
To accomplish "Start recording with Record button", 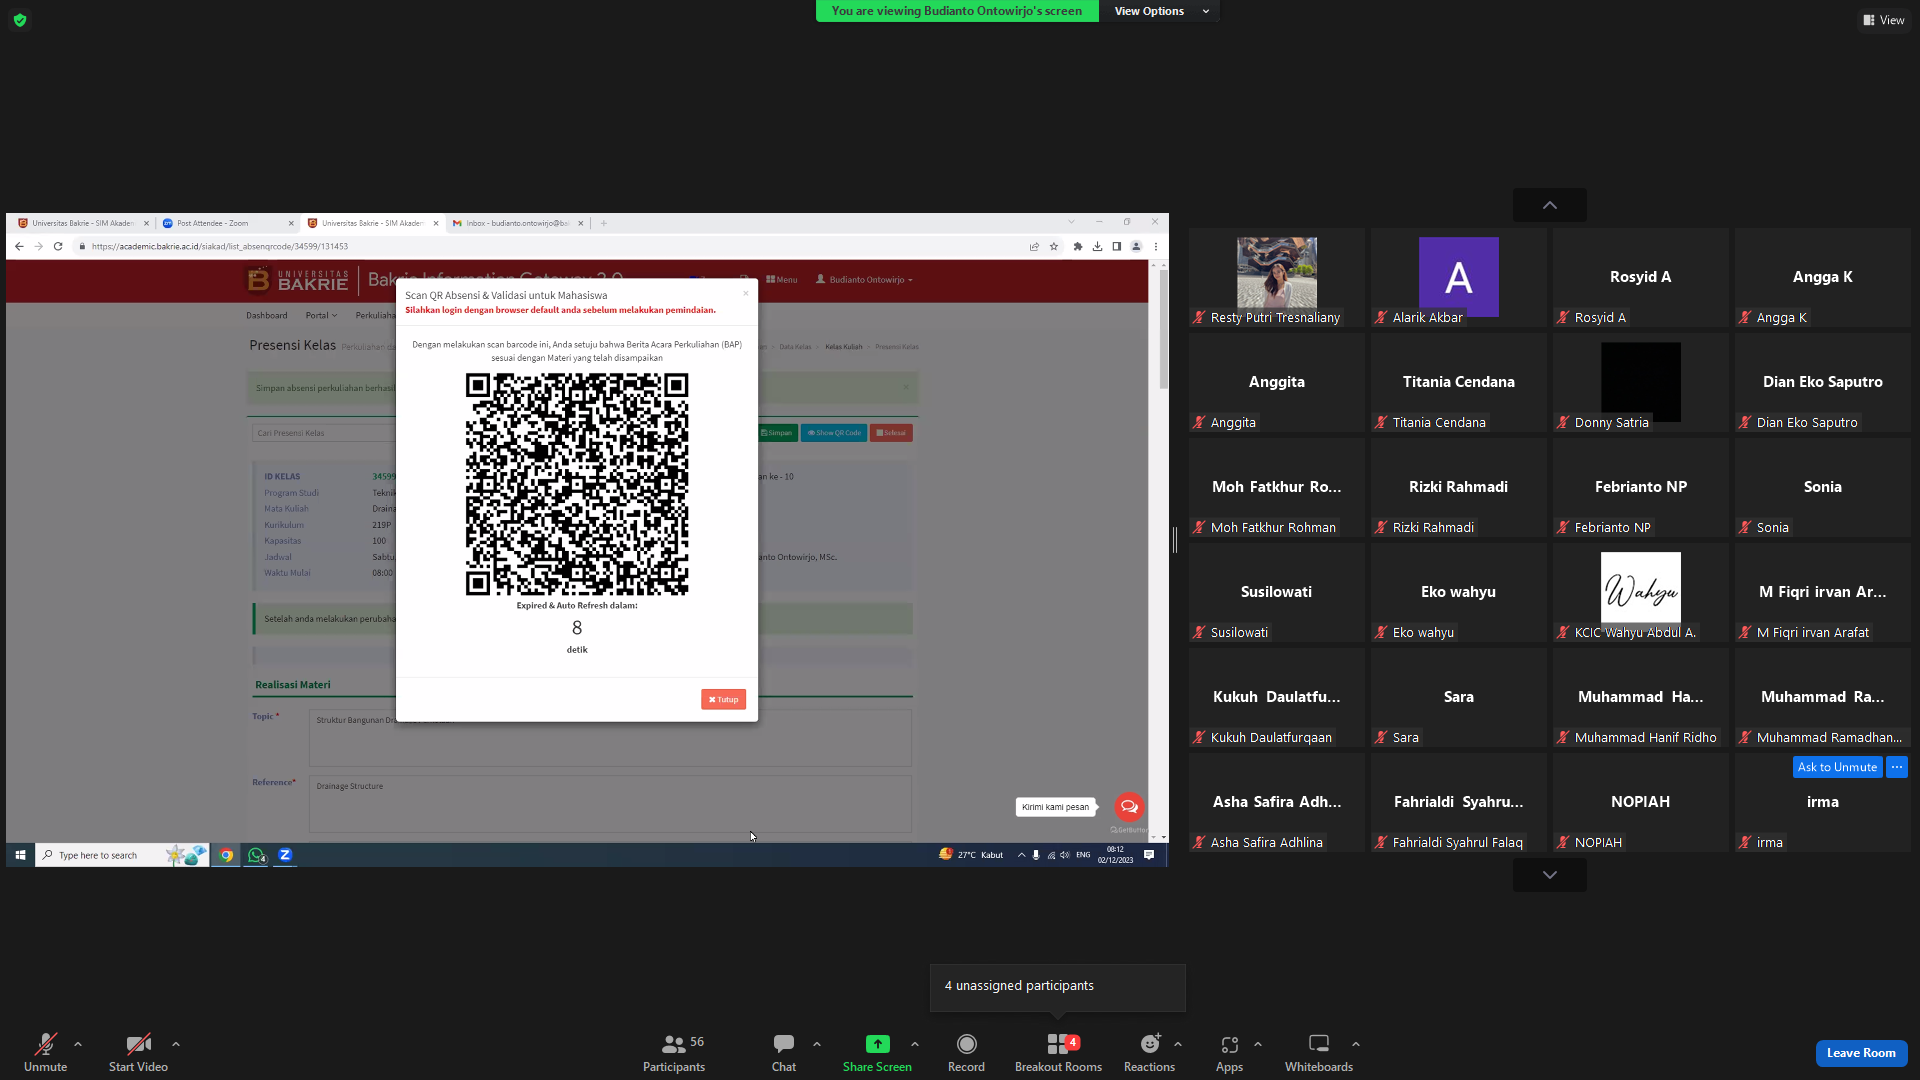I will point(966,1052).
